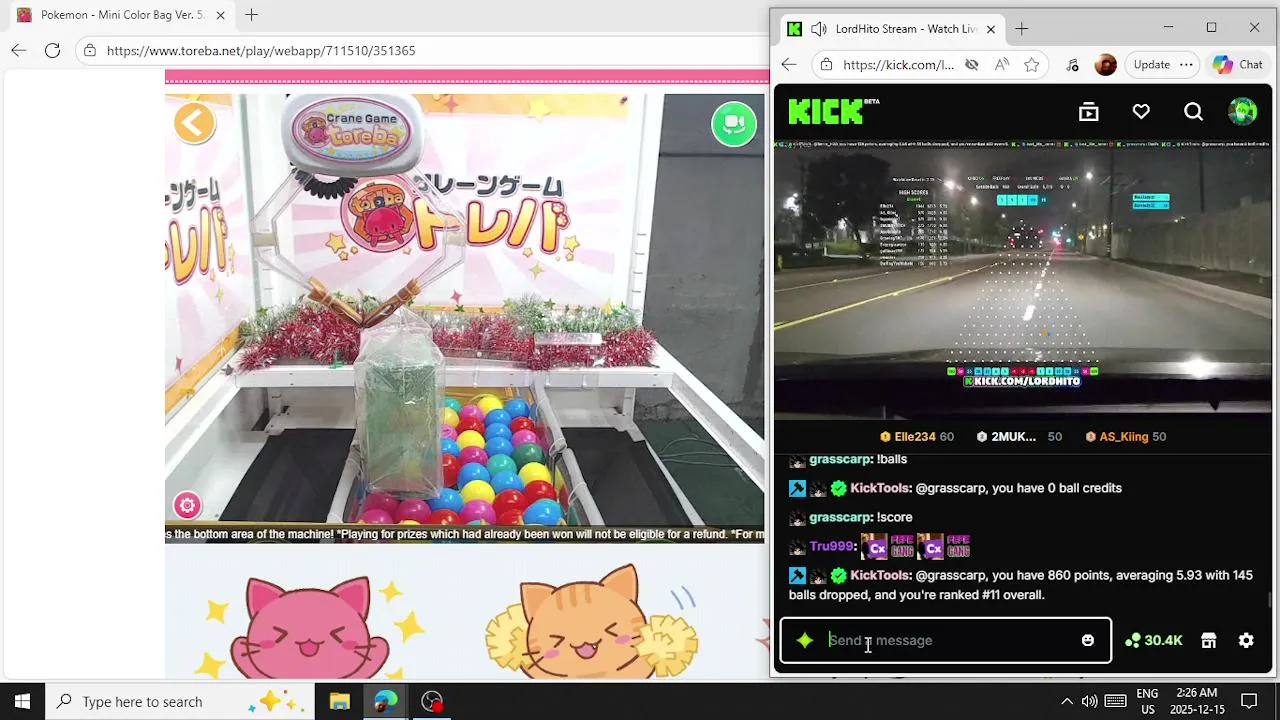Viewport: 1280px width, 720px height.
Task: Open Kick user profile avatar menu
Action: [x=1242, y=112]
